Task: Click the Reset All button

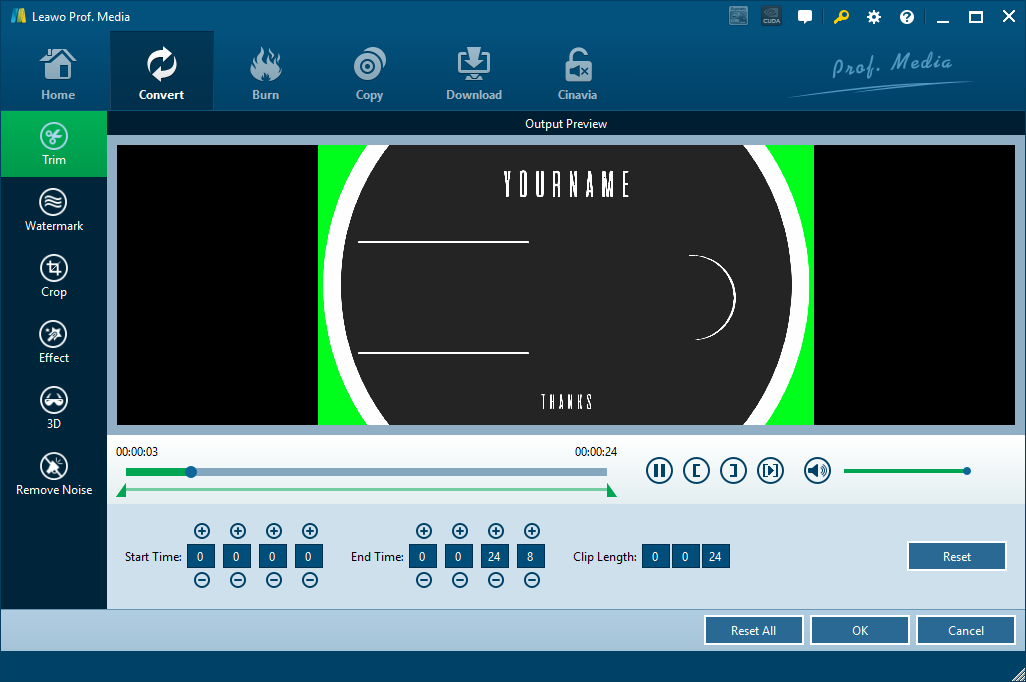Action: tap(753, 631)
